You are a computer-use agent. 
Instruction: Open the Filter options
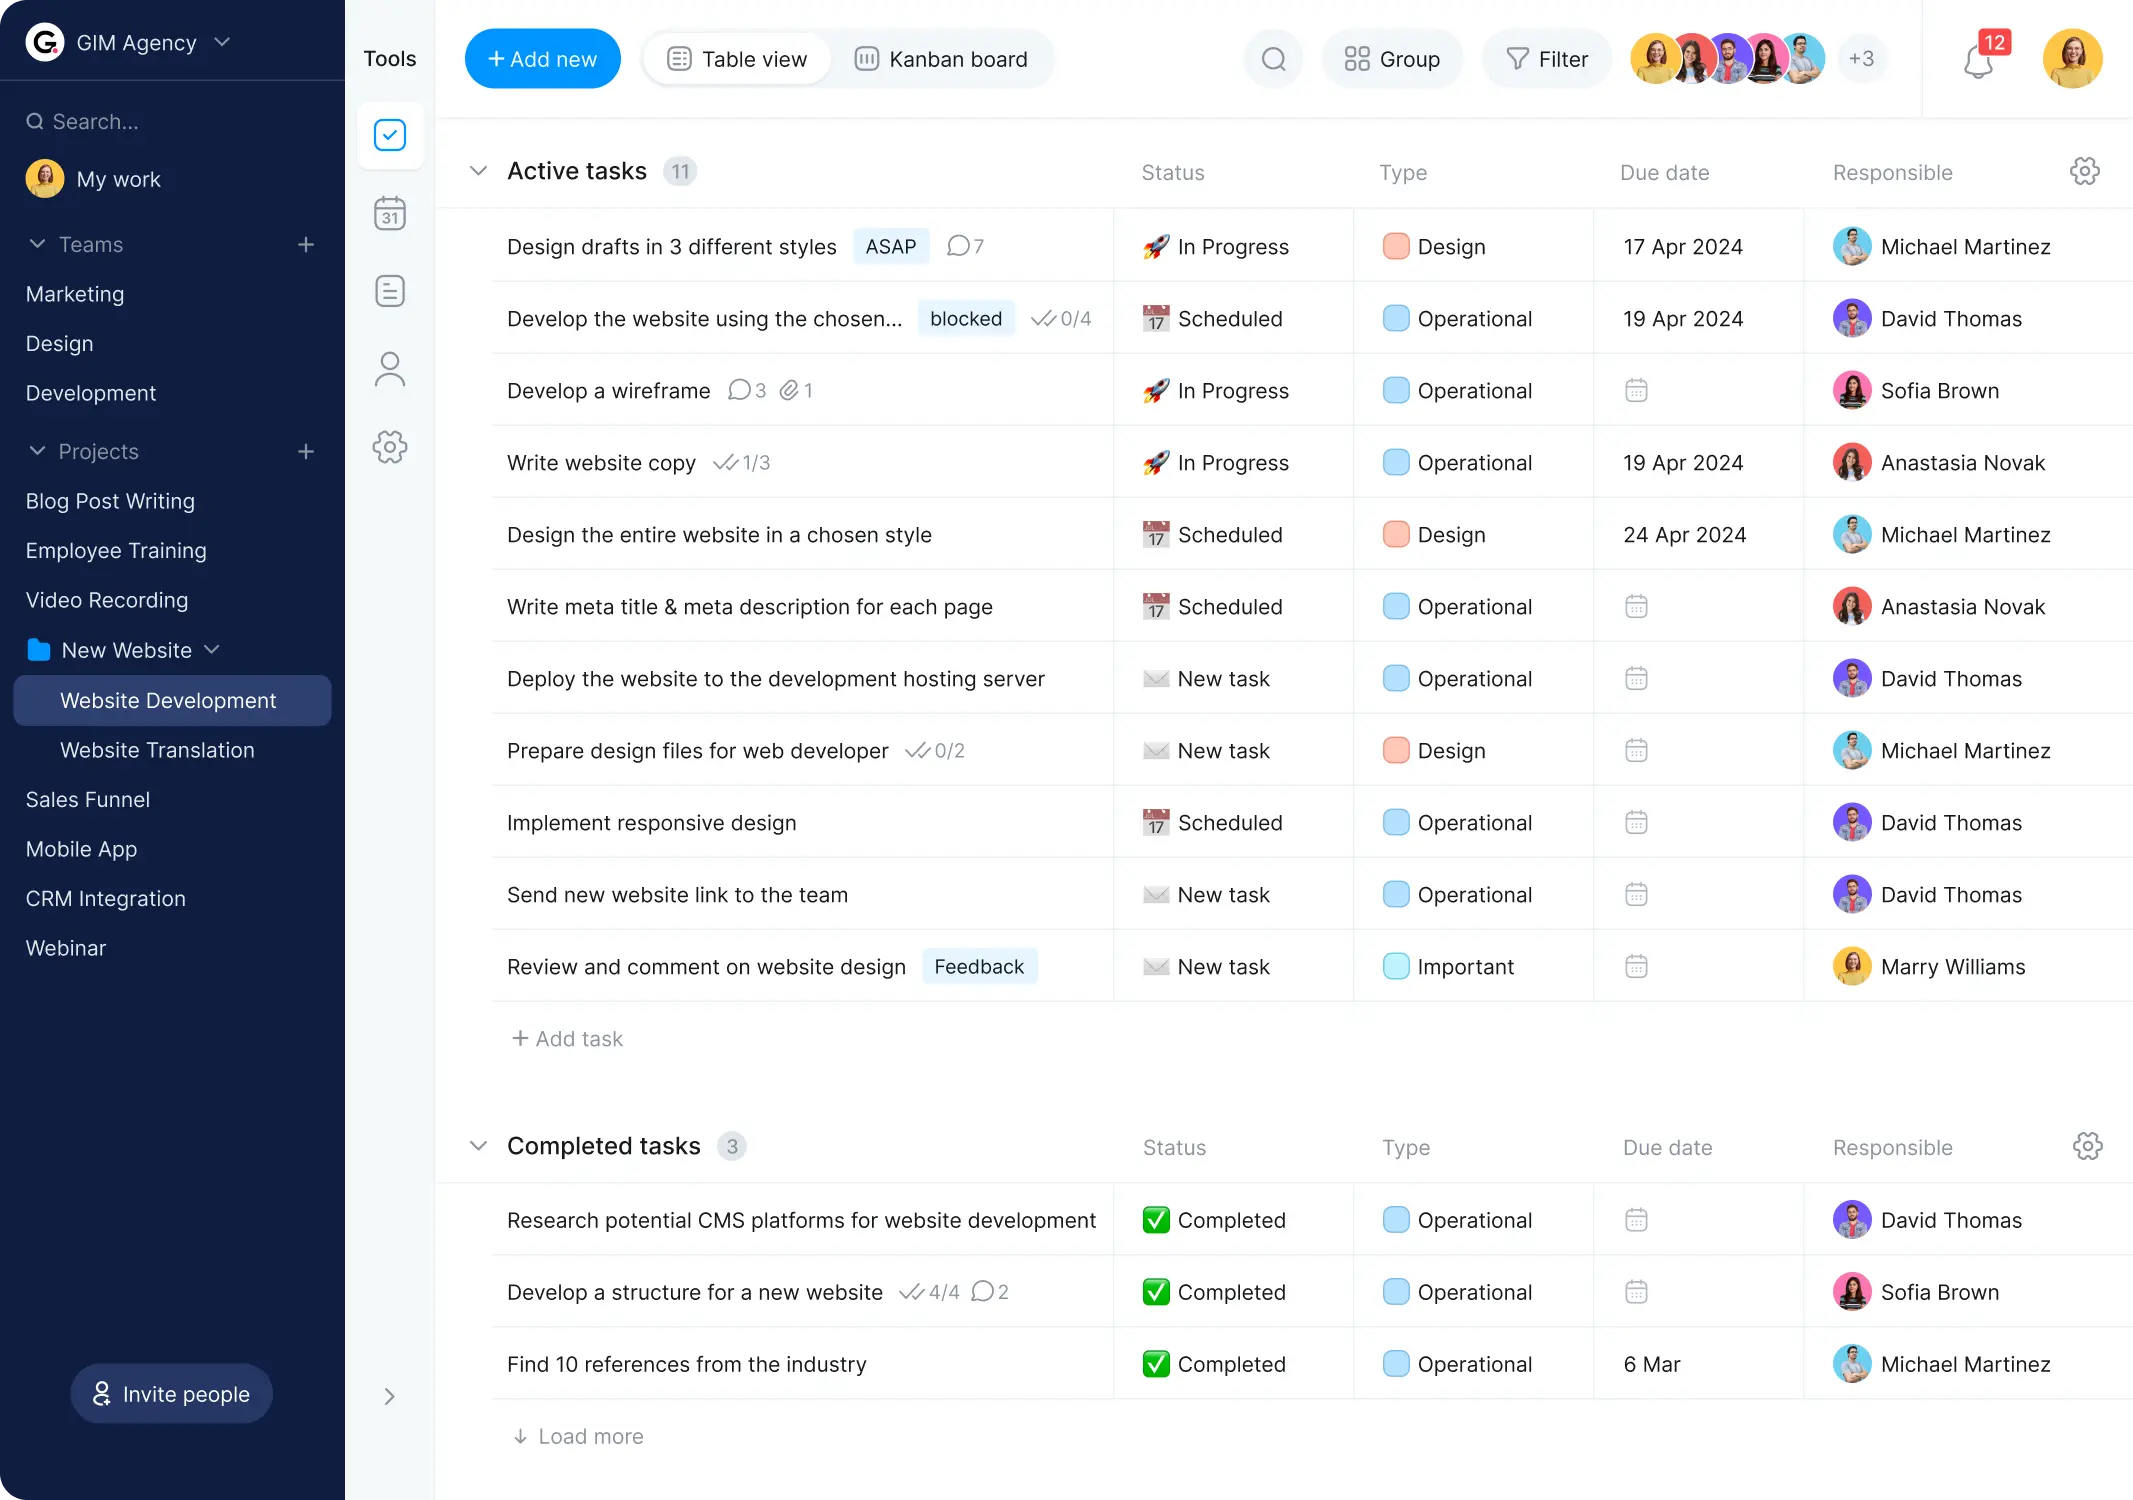pyautogui.click(x=1547, y=59)
